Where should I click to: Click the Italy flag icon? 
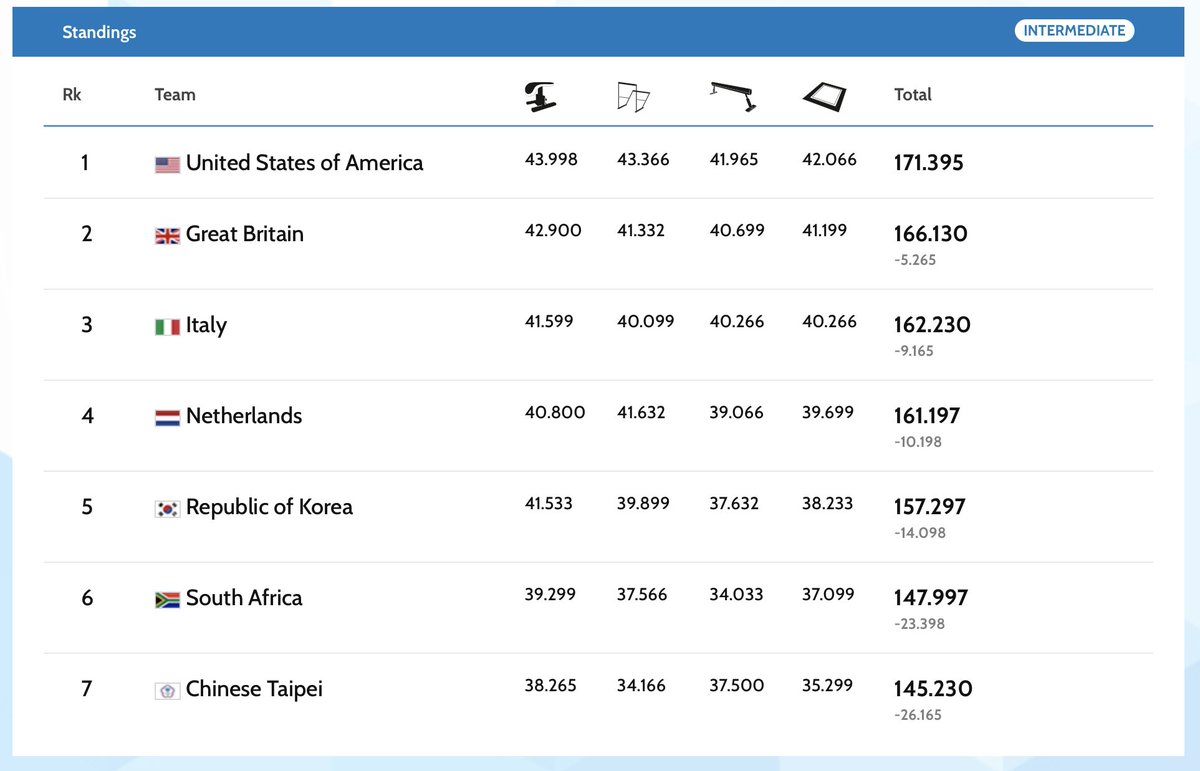[x=166, y=325]
